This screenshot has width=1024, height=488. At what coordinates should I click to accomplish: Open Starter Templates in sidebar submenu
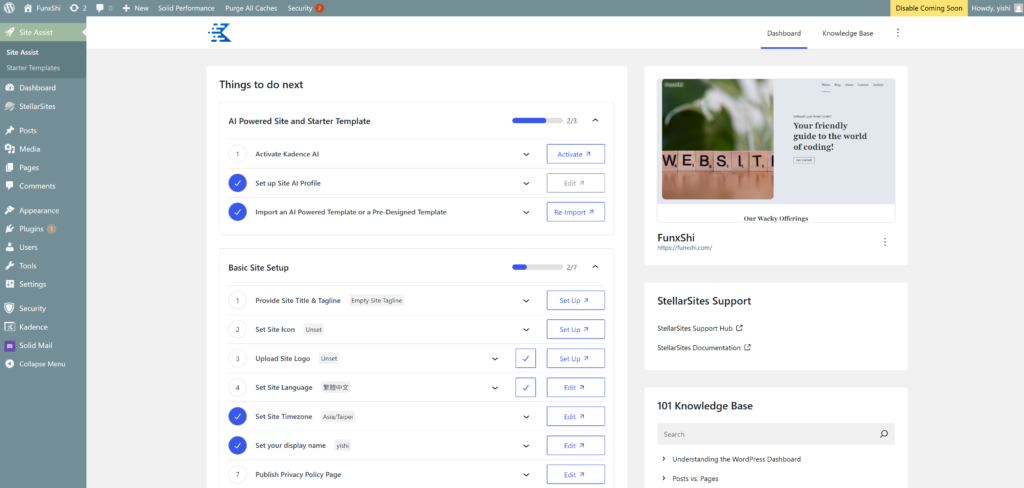33,68
